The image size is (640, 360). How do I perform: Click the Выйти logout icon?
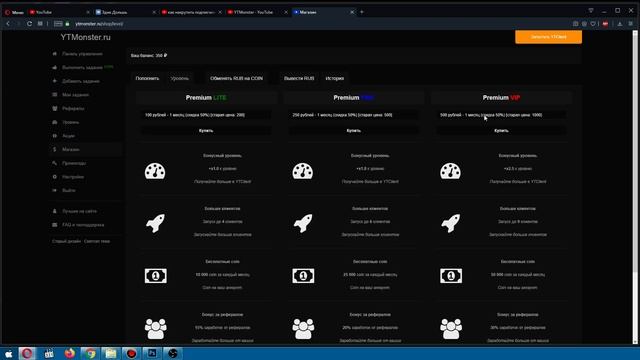[x=55, y=191]
